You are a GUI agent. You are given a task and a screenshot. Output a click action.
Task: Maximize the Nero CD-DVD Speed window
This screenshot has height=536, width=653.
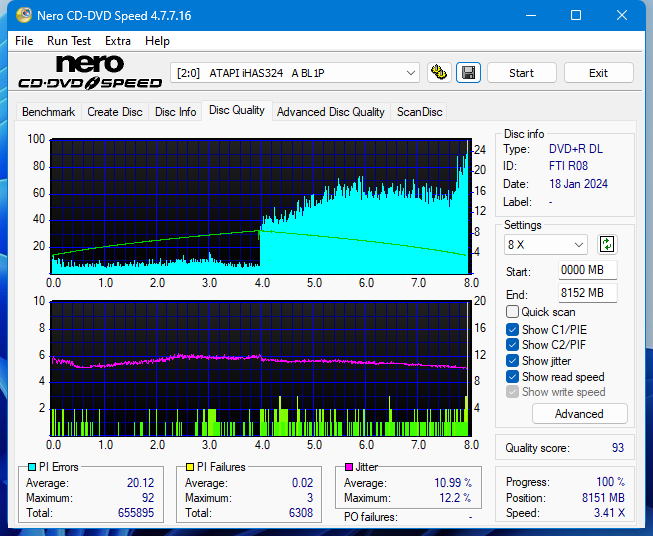pos(576,15)
